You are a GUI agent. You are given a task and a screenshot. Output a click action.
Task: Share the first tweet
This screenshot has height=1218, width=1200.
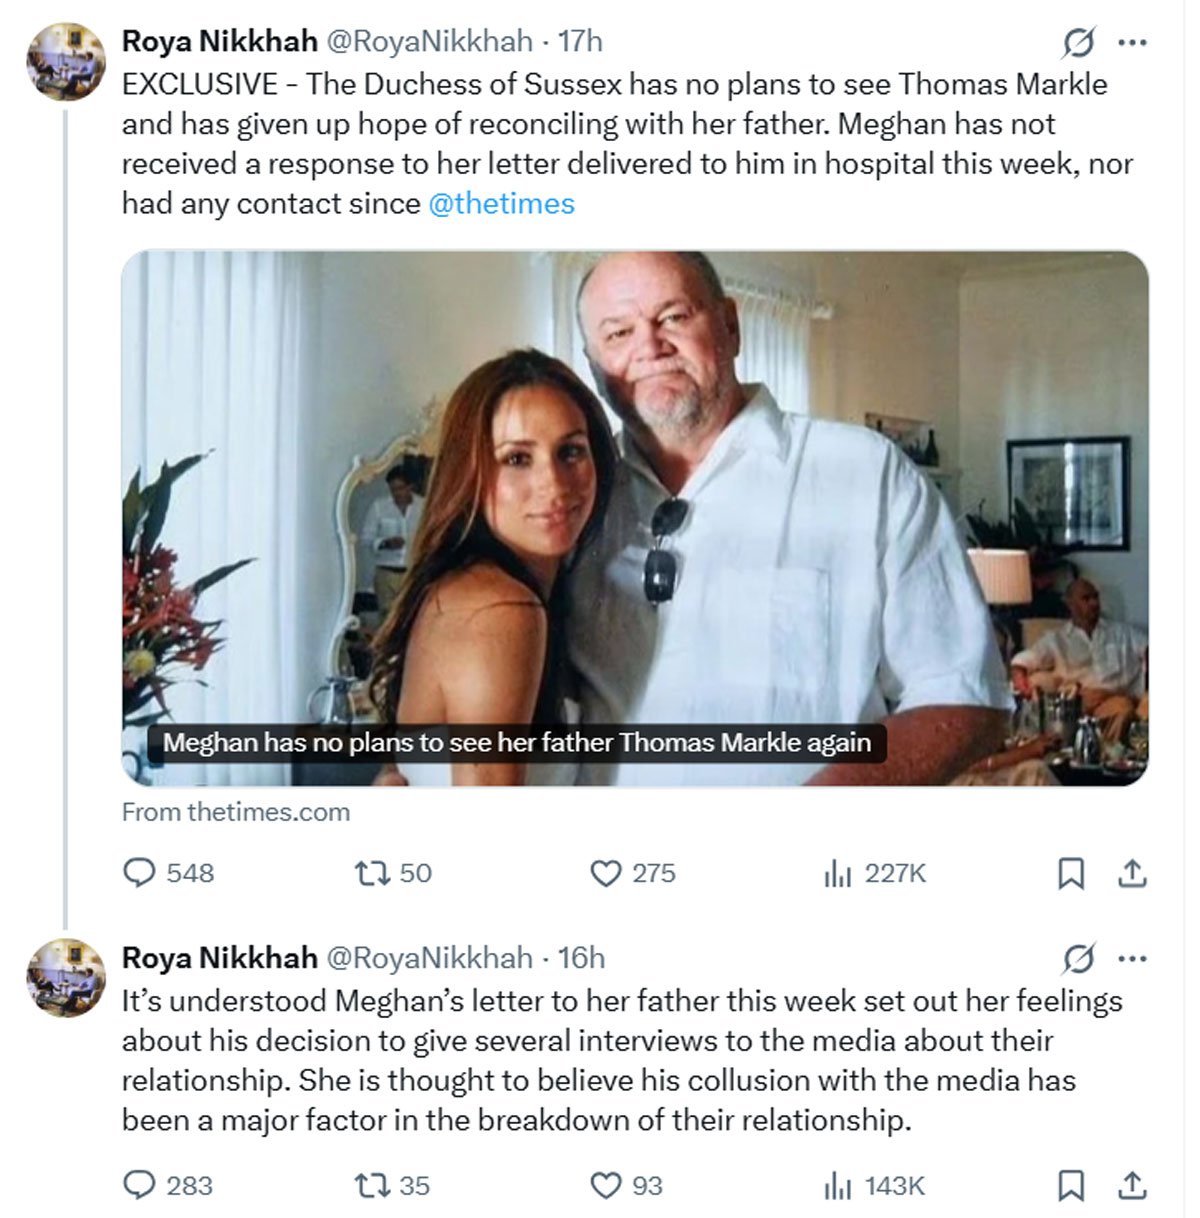coord(1131,874)
